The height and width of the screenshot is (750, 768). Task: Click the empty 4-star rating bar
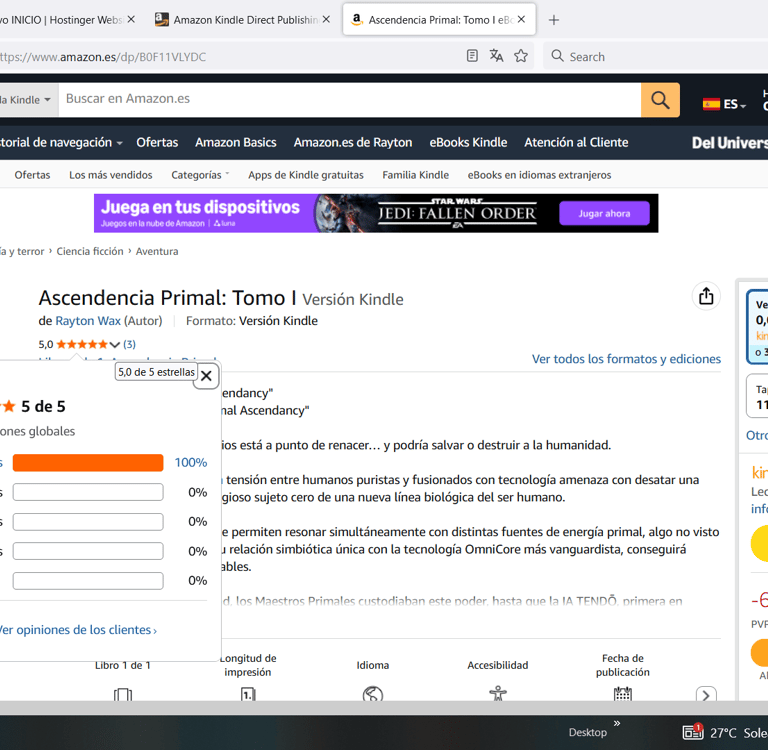pyautogui.click(x=88, y=492)
